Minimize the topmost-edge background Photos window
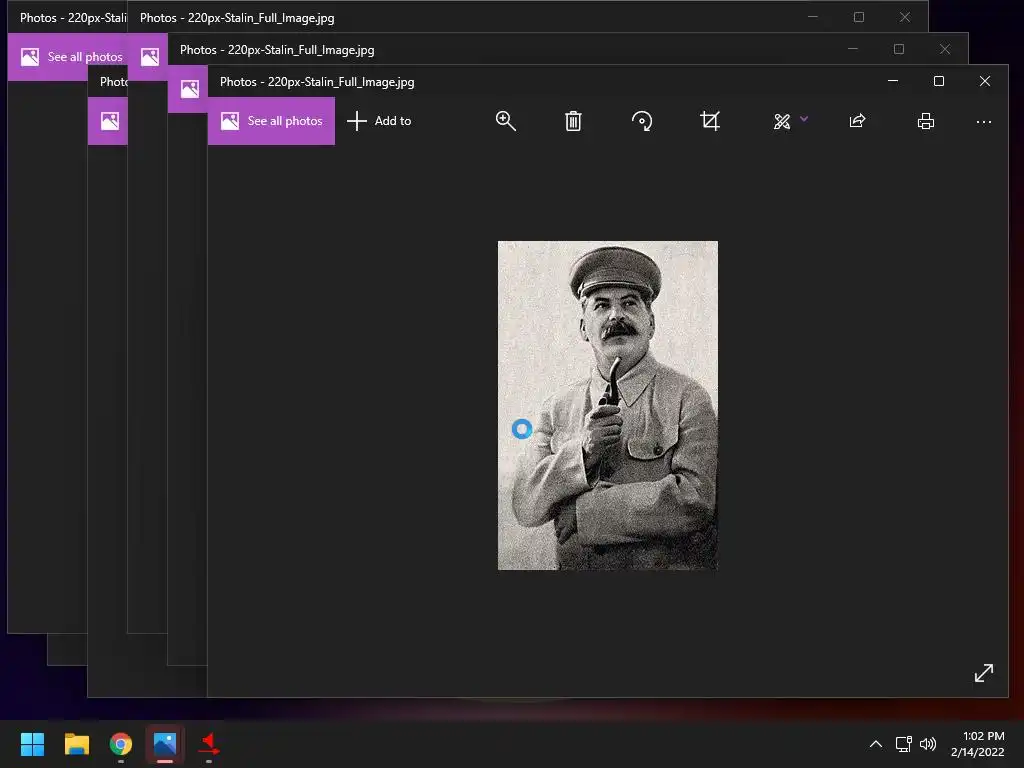Screen dimensions: 1024x768 [x=812, y=17]
